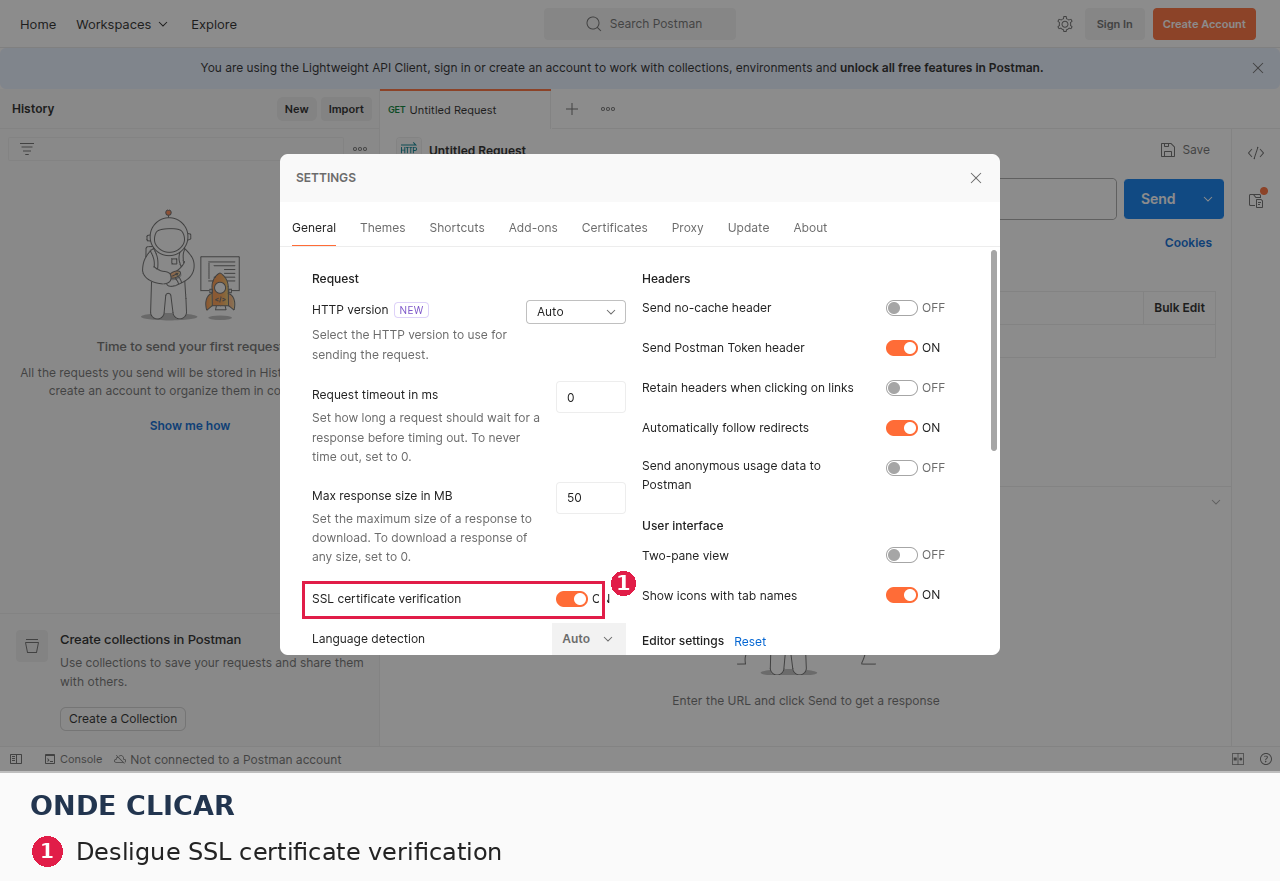
Task: Dismiss the Lightweight API Client banner
Action: [x=1258, y=68]
